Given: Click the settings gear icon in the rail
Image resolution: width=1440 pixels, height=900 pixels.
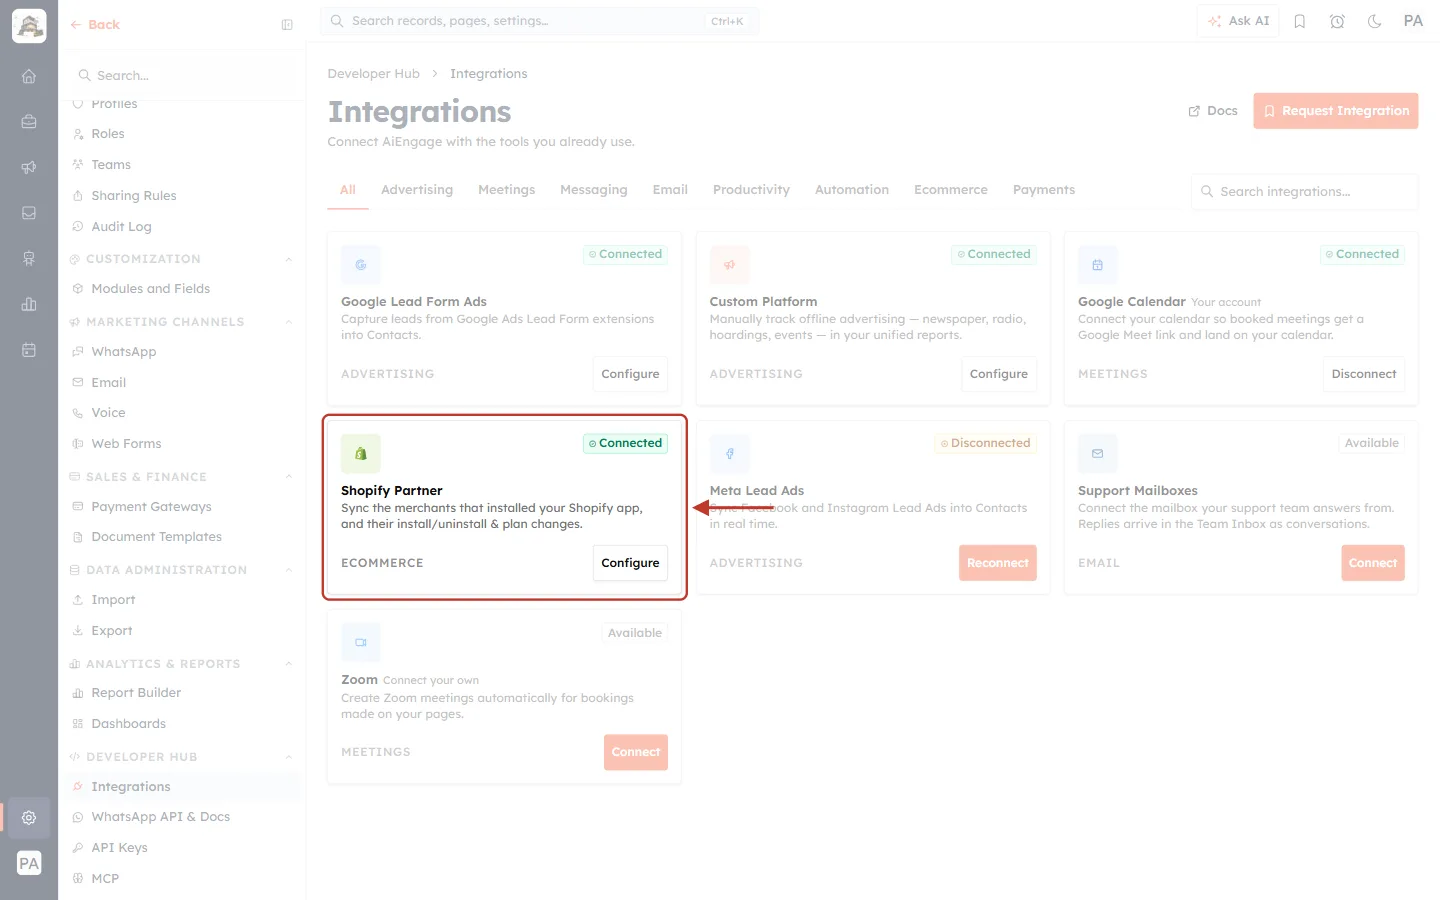Looking at the screenshot, I should click(x=29, y=817).
